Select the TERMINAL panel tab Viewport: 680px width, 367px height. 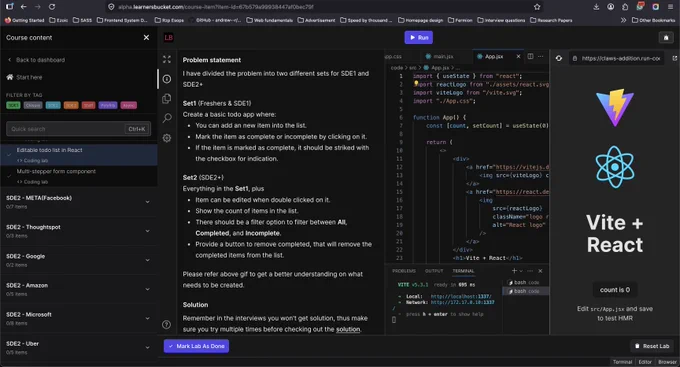(463, 271)
